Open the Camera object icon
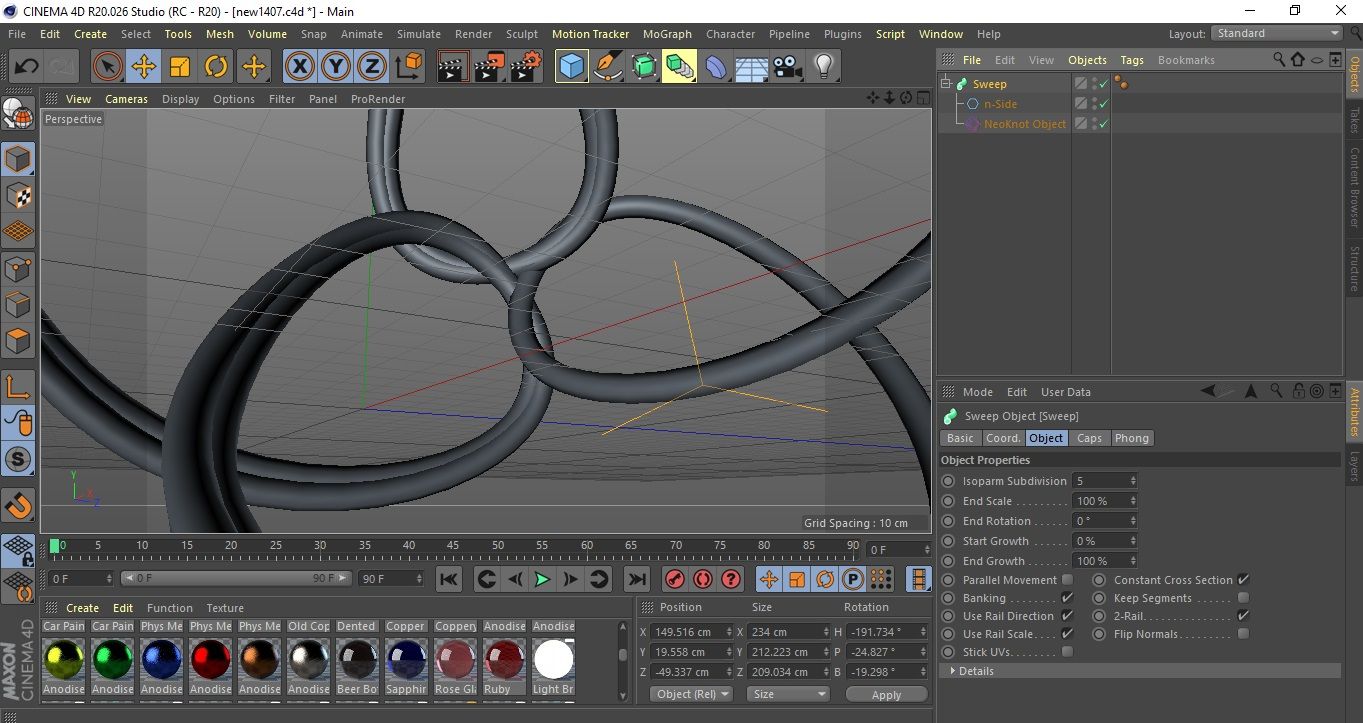 pos(788,67)
